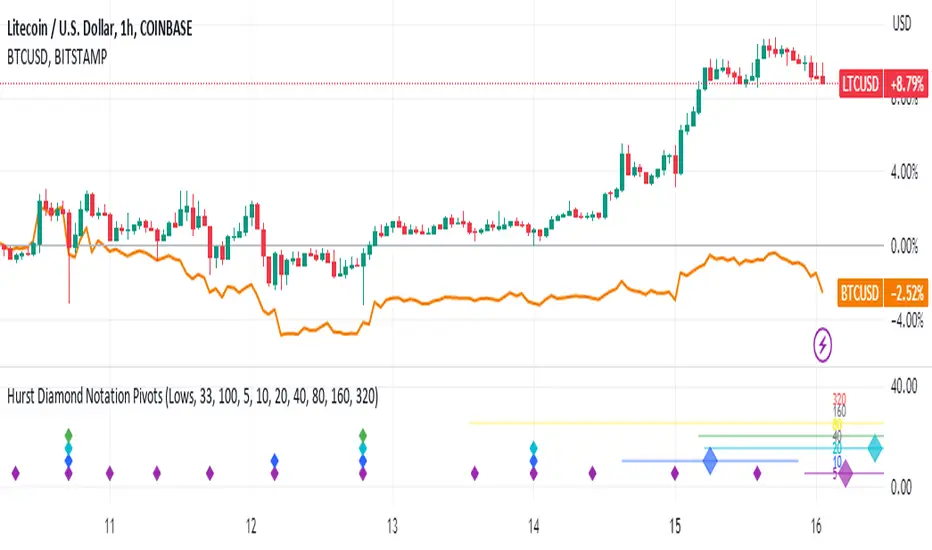Click the BTCUSD, BITSTAMP comparison legend

click(x=57, y=57)
